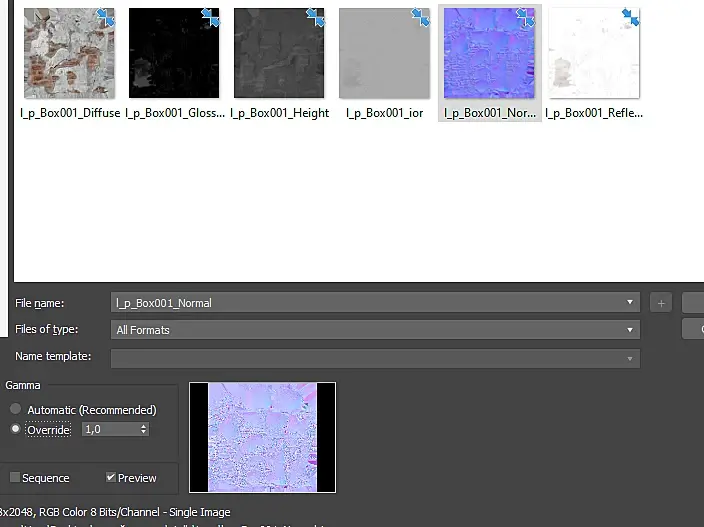Click the sync arrow icon on Refle thumbnail
The image size is (704, 527).
click(x=631, y=18)
